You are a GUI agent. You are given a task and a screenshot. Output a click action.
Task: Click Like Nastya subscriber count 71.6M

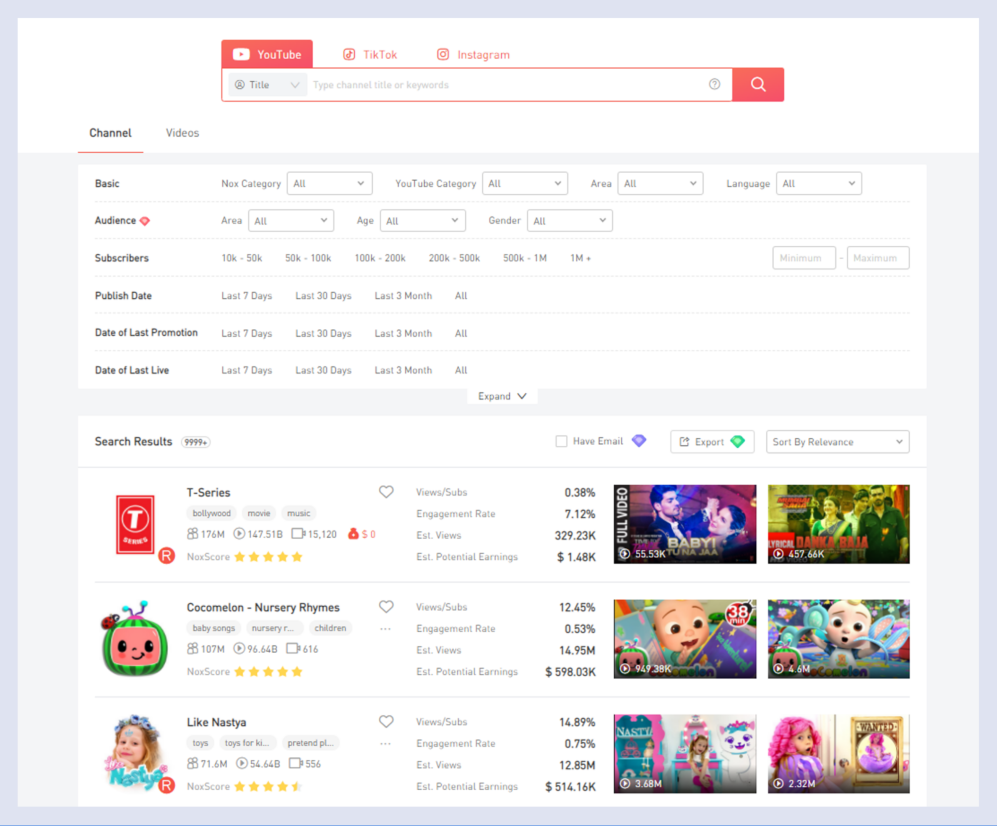(x=207, y=763)
